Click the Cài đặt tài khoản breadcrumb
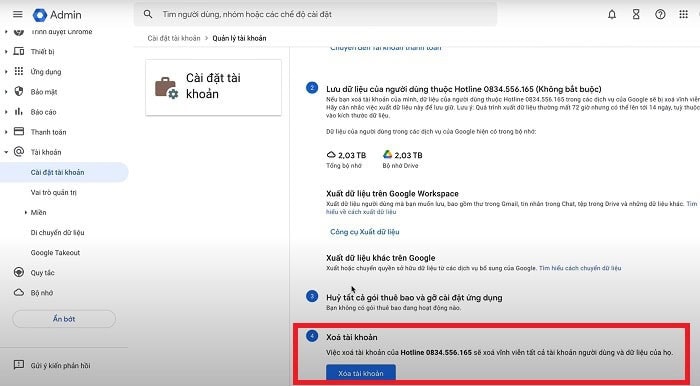700x386 pixels. pos(174,38)
